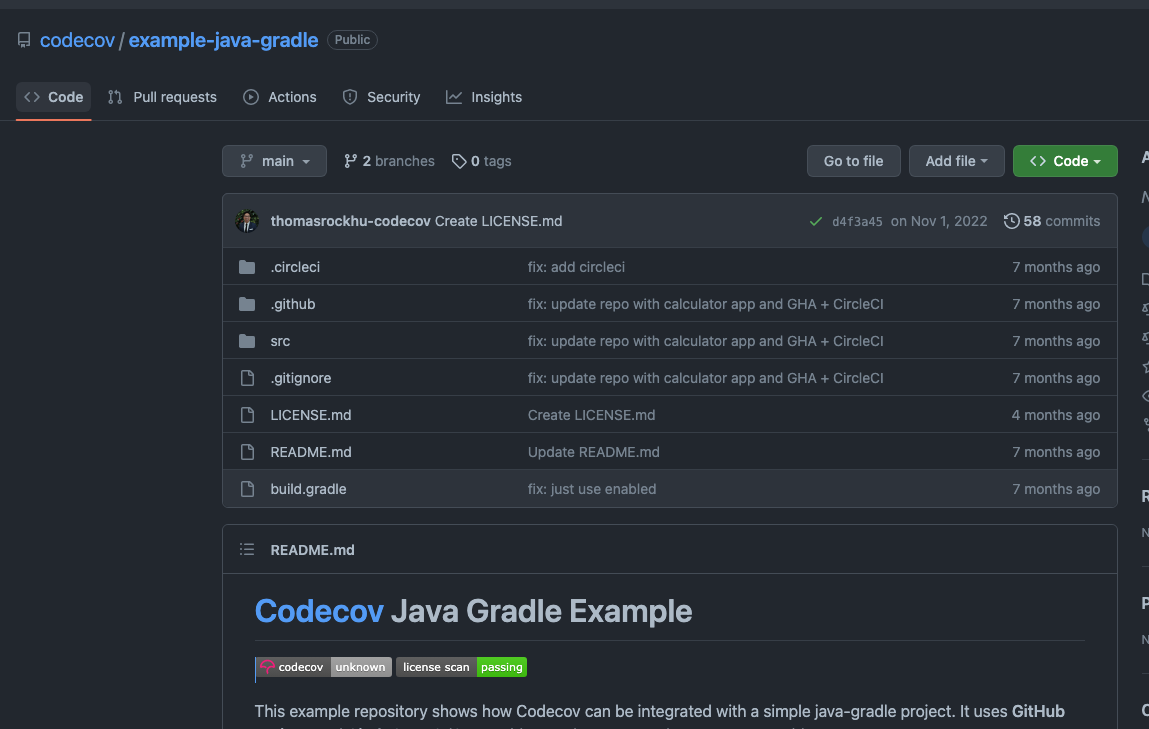Click the LICENSE.md file icon
The image size is (1149, 729).
(248, 415)
